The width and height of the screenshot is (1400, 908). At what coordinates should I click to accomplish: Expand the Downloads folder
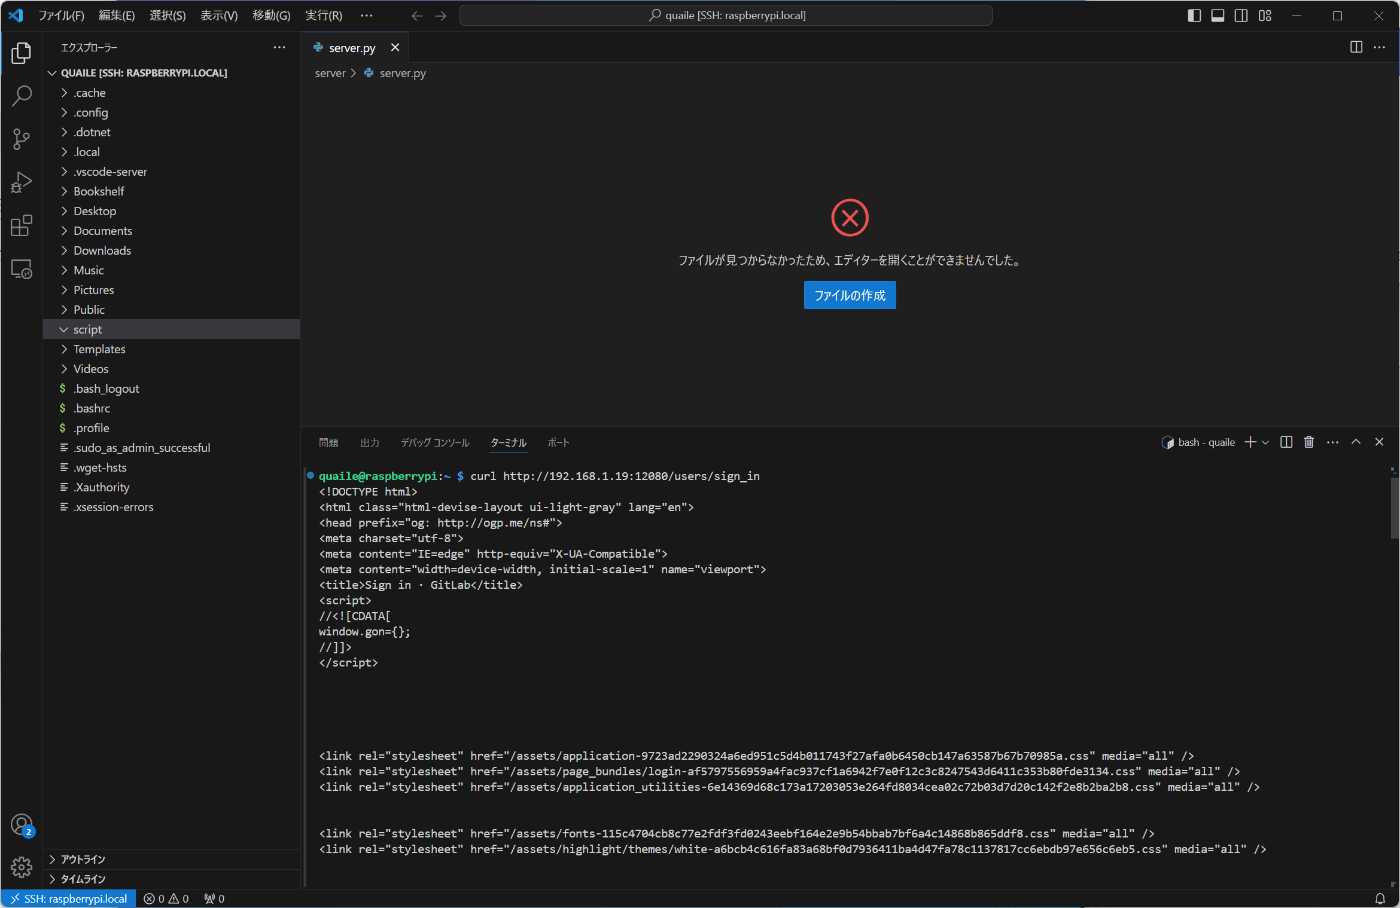pos(172,251)
